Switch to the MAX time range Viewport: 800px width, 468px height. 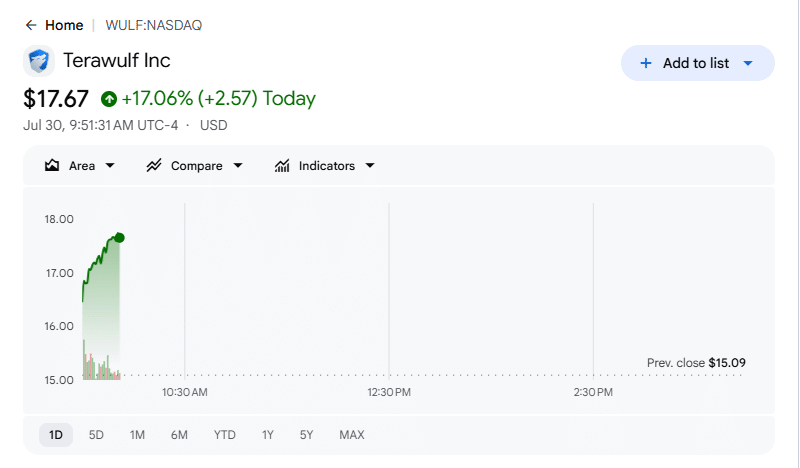click(352, 435)
